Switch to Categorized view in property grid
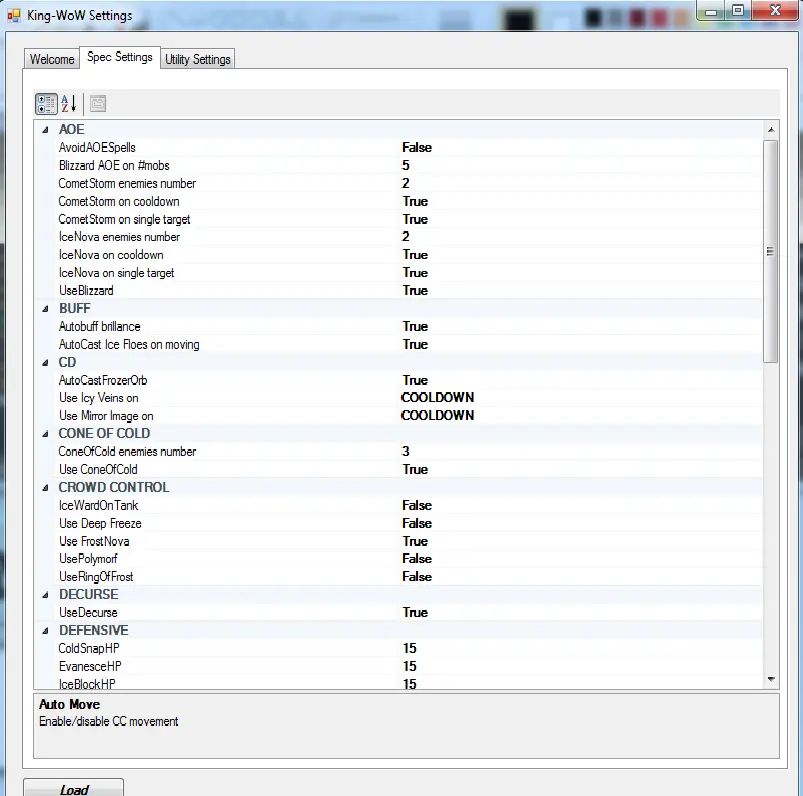Viewport: 803px width, 796px height. 46,104
